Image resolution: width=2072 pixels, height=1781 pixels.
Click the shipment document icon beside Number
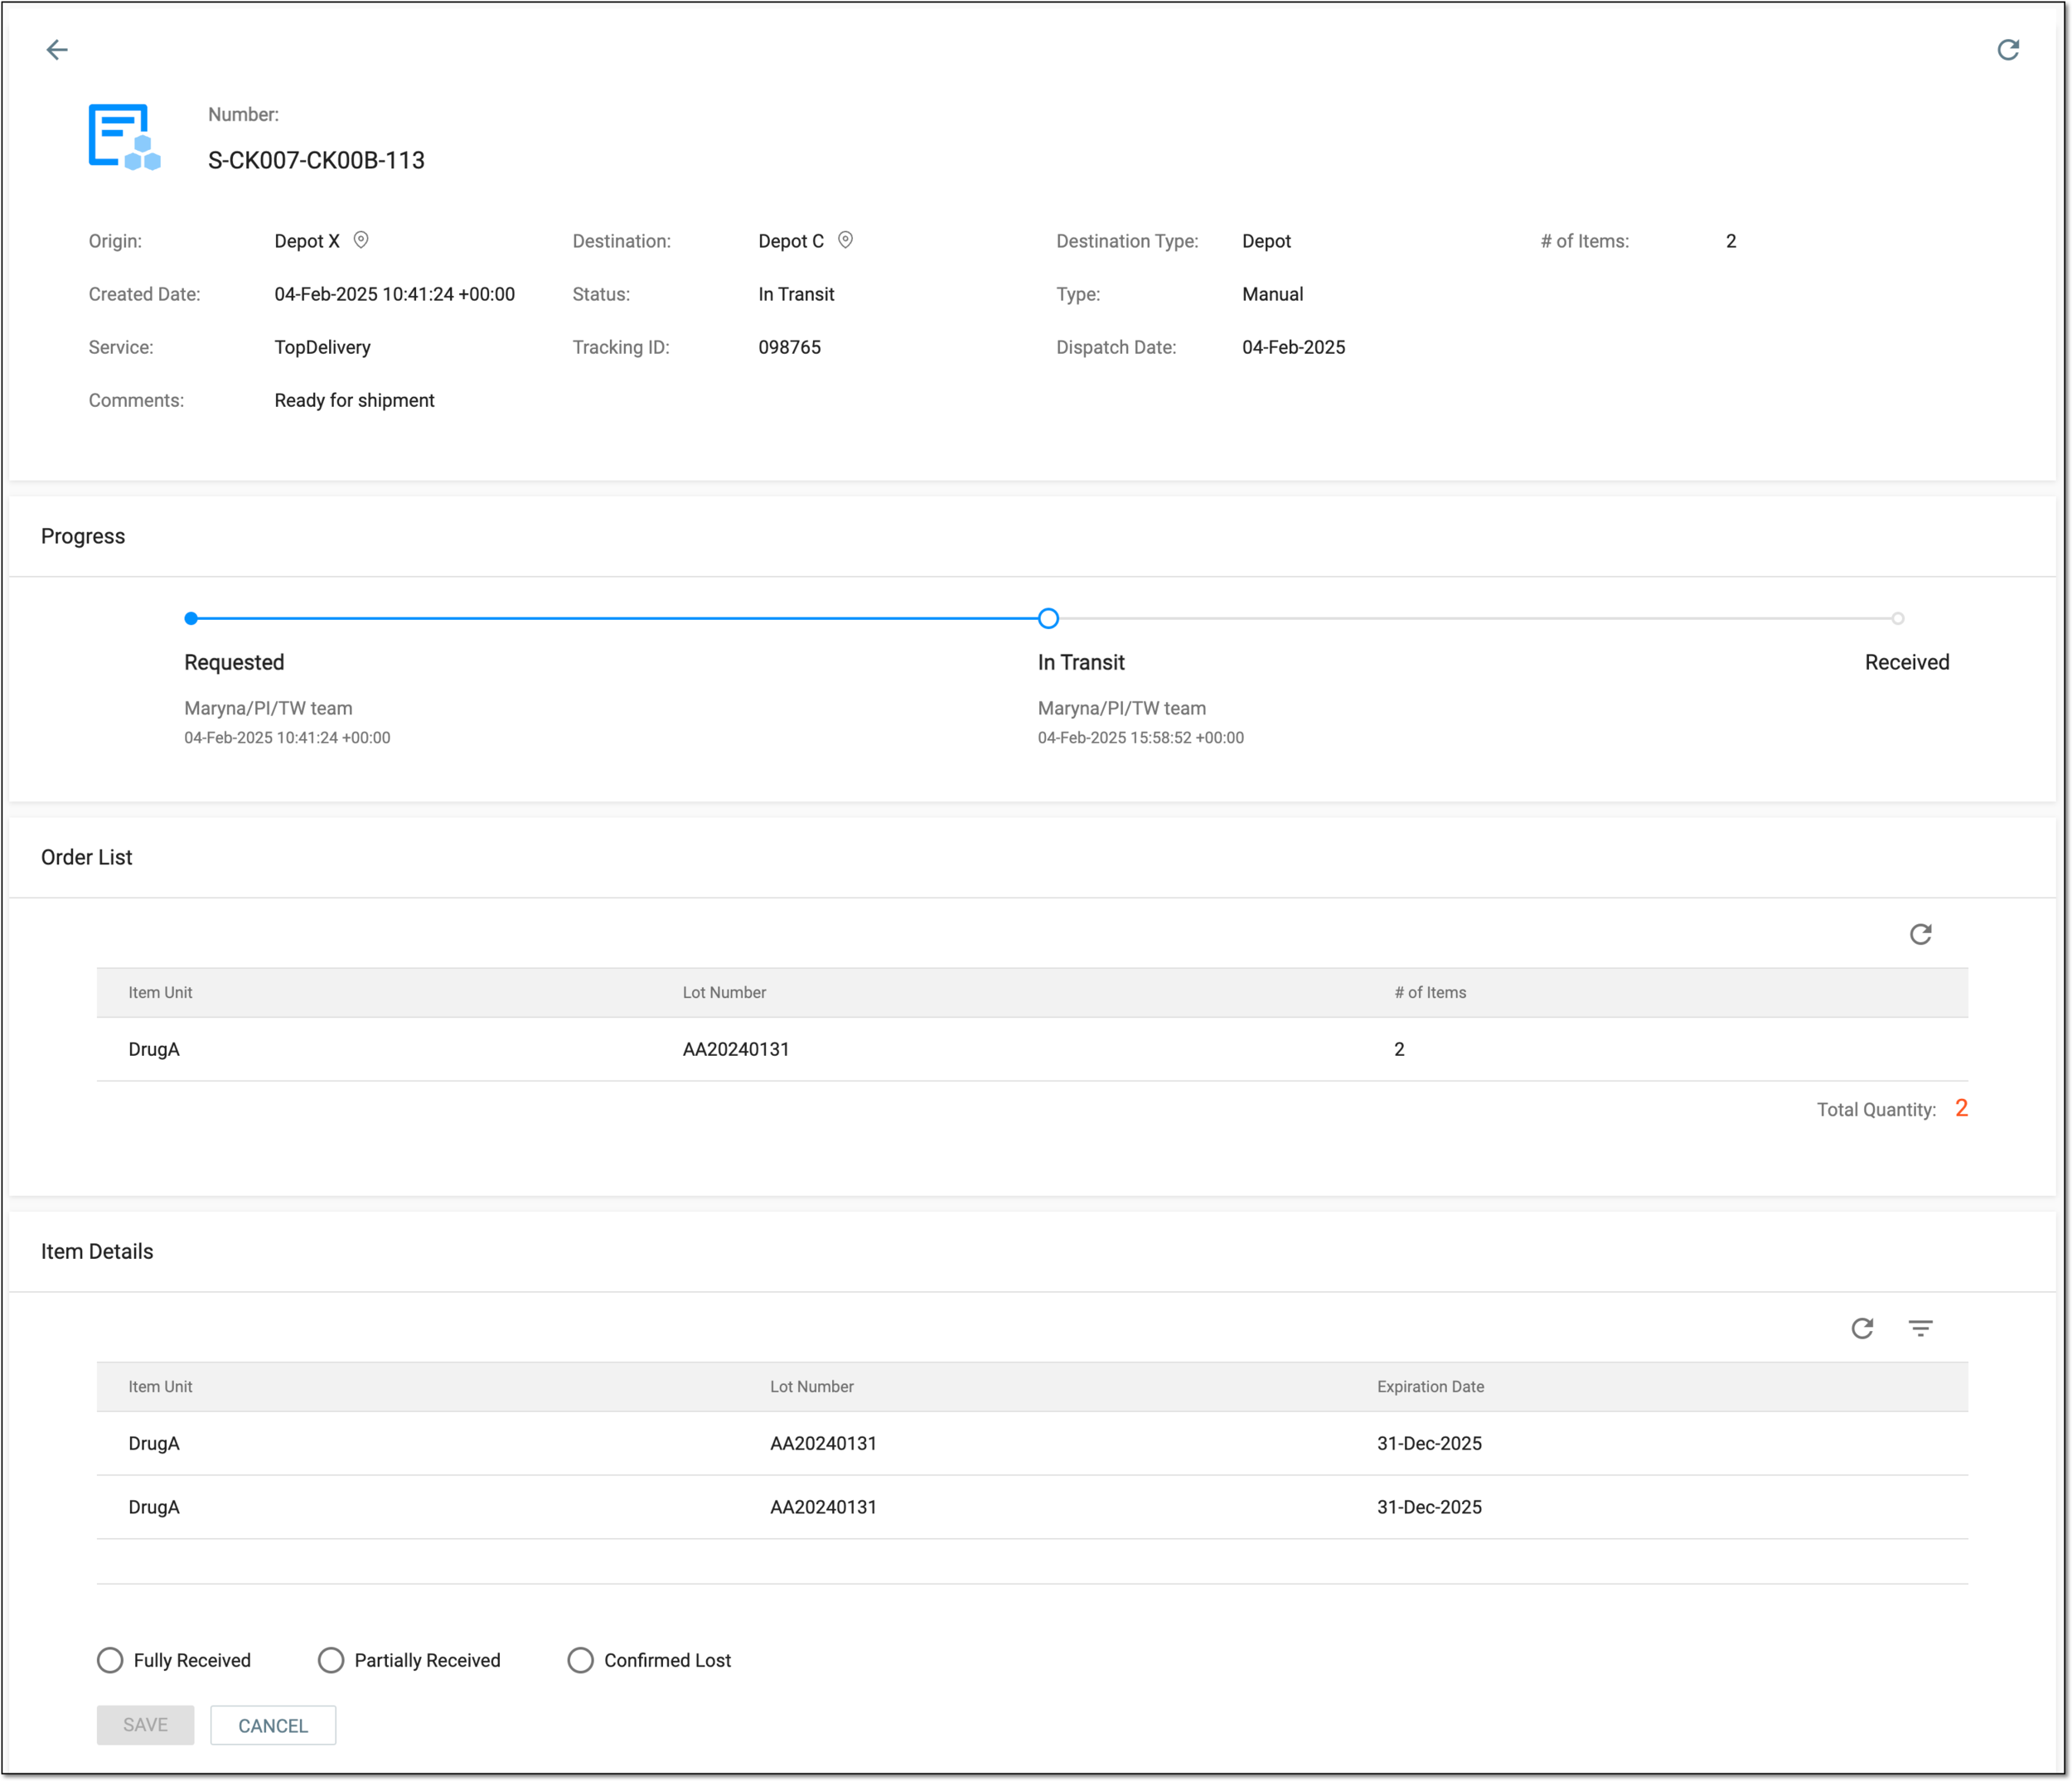pos(124,137)
